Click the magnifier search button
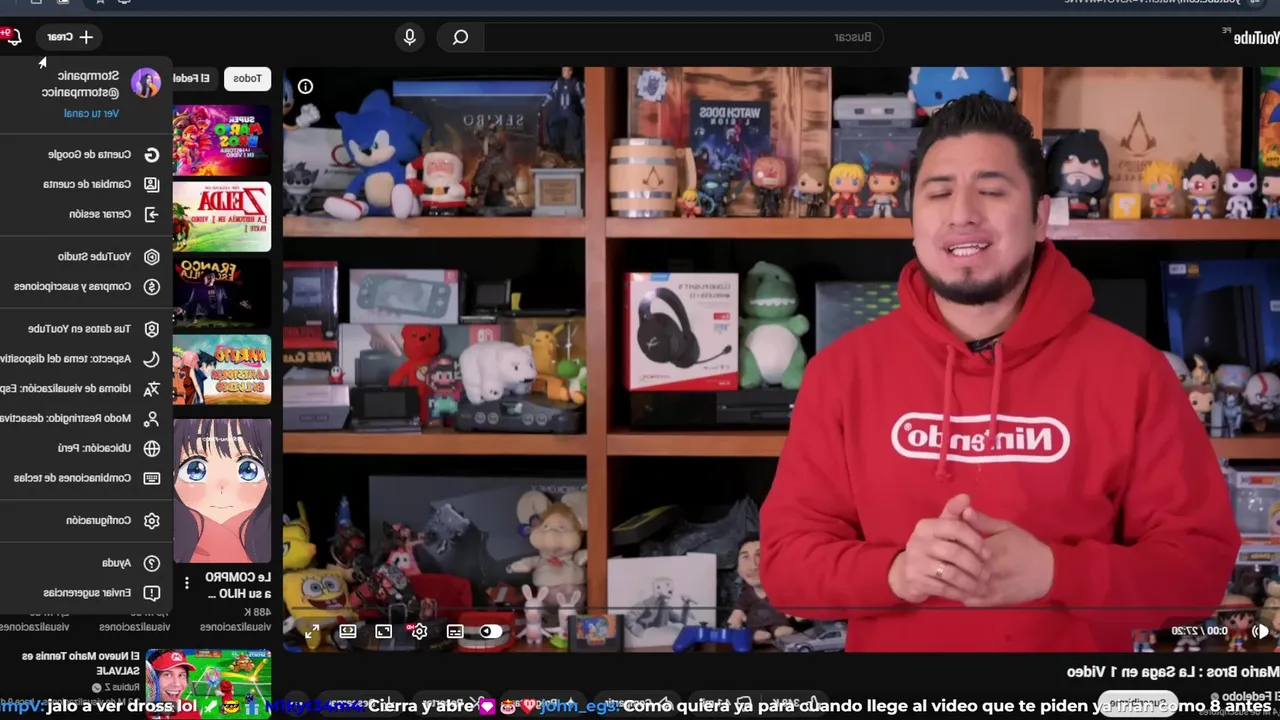Viewport: 1280px width, 720px height. 460,37
